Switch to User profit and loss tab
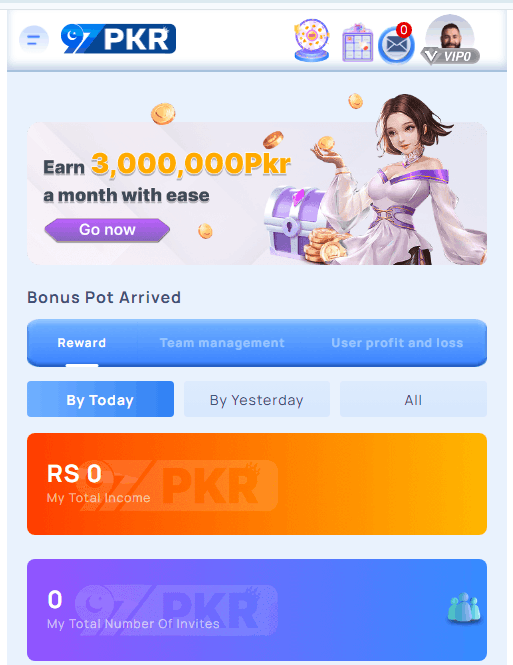 point(397,343)
